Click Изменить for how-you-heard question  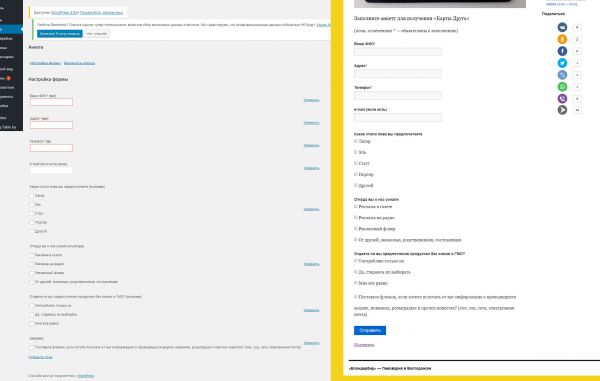pyautogui.click(x=311, y=264)
